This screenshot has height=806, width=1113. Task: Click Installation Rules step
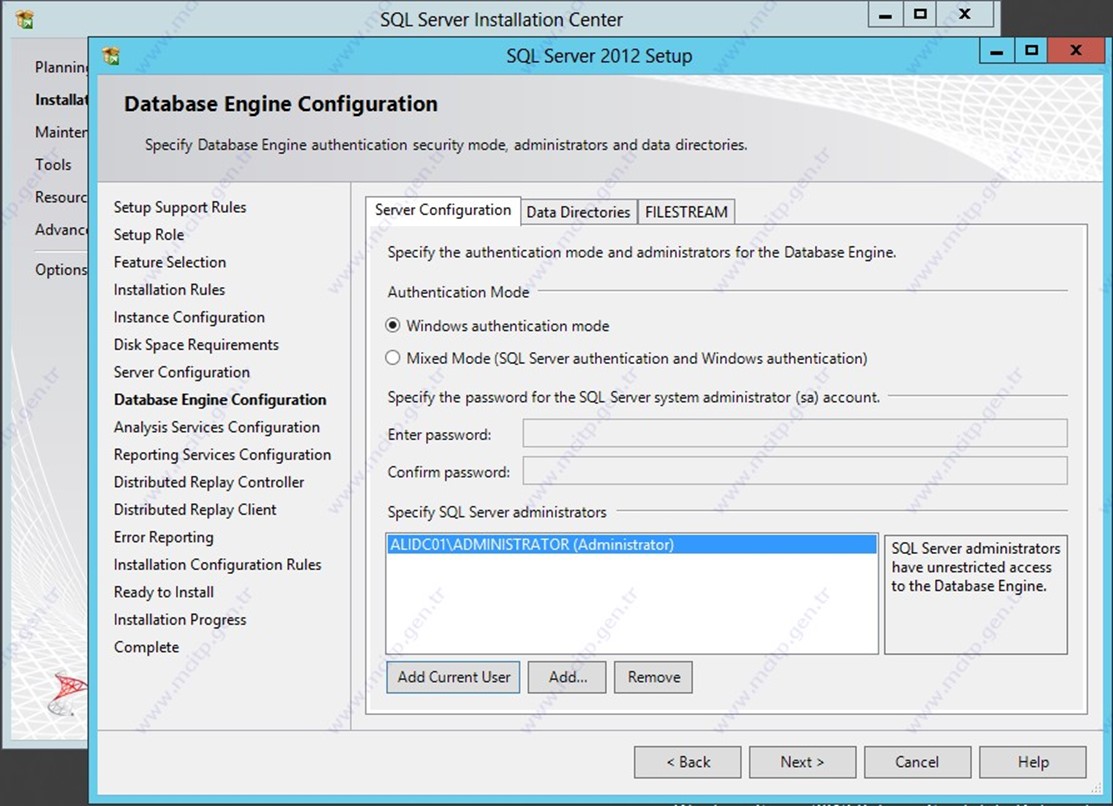click(169, 290)
